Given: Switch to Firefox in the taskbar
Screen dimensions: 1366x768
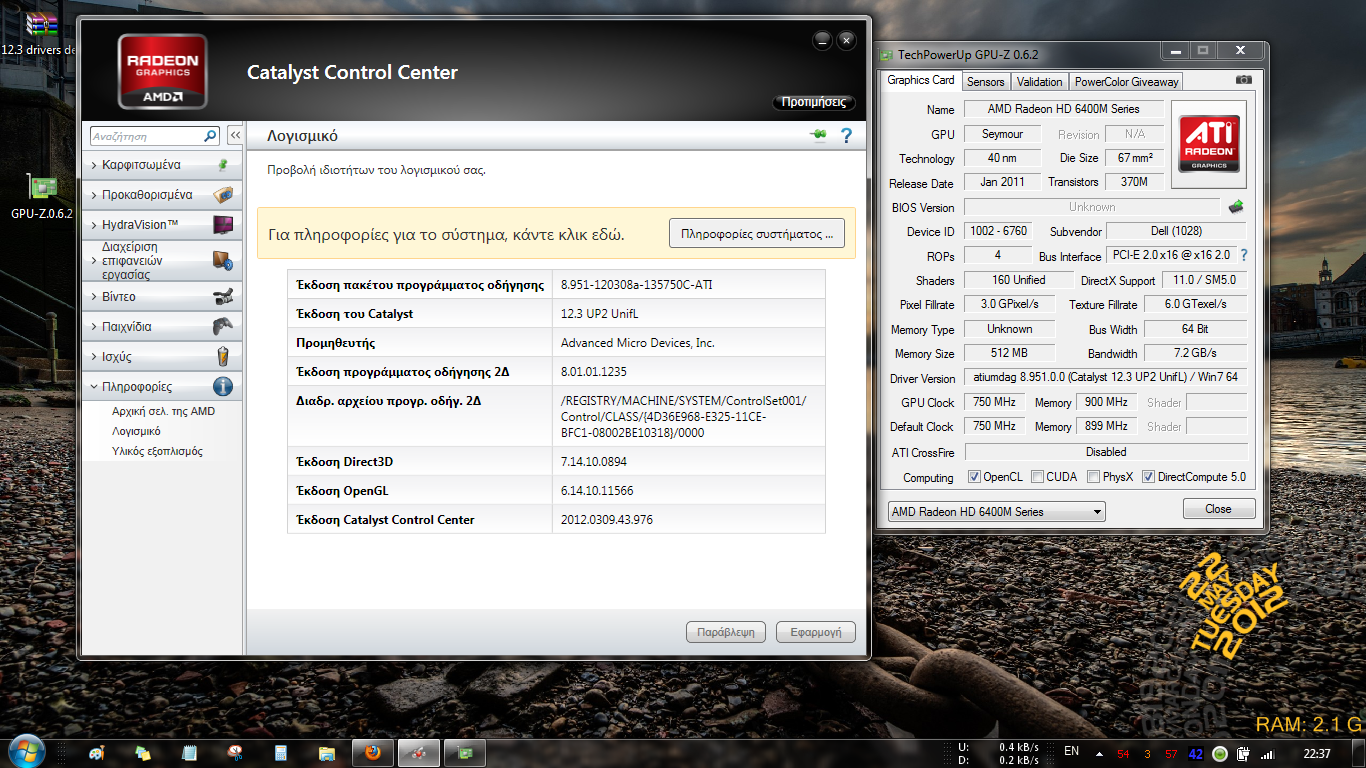Looking at the screenshot, I should pos(373,753).
